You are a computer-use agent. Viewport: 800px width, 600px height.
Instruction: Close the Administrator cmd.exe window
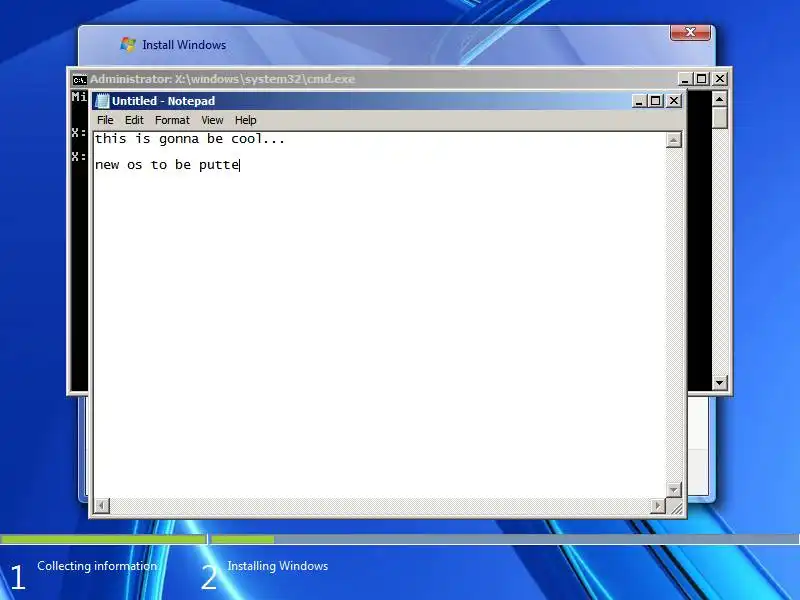point(720,79)
